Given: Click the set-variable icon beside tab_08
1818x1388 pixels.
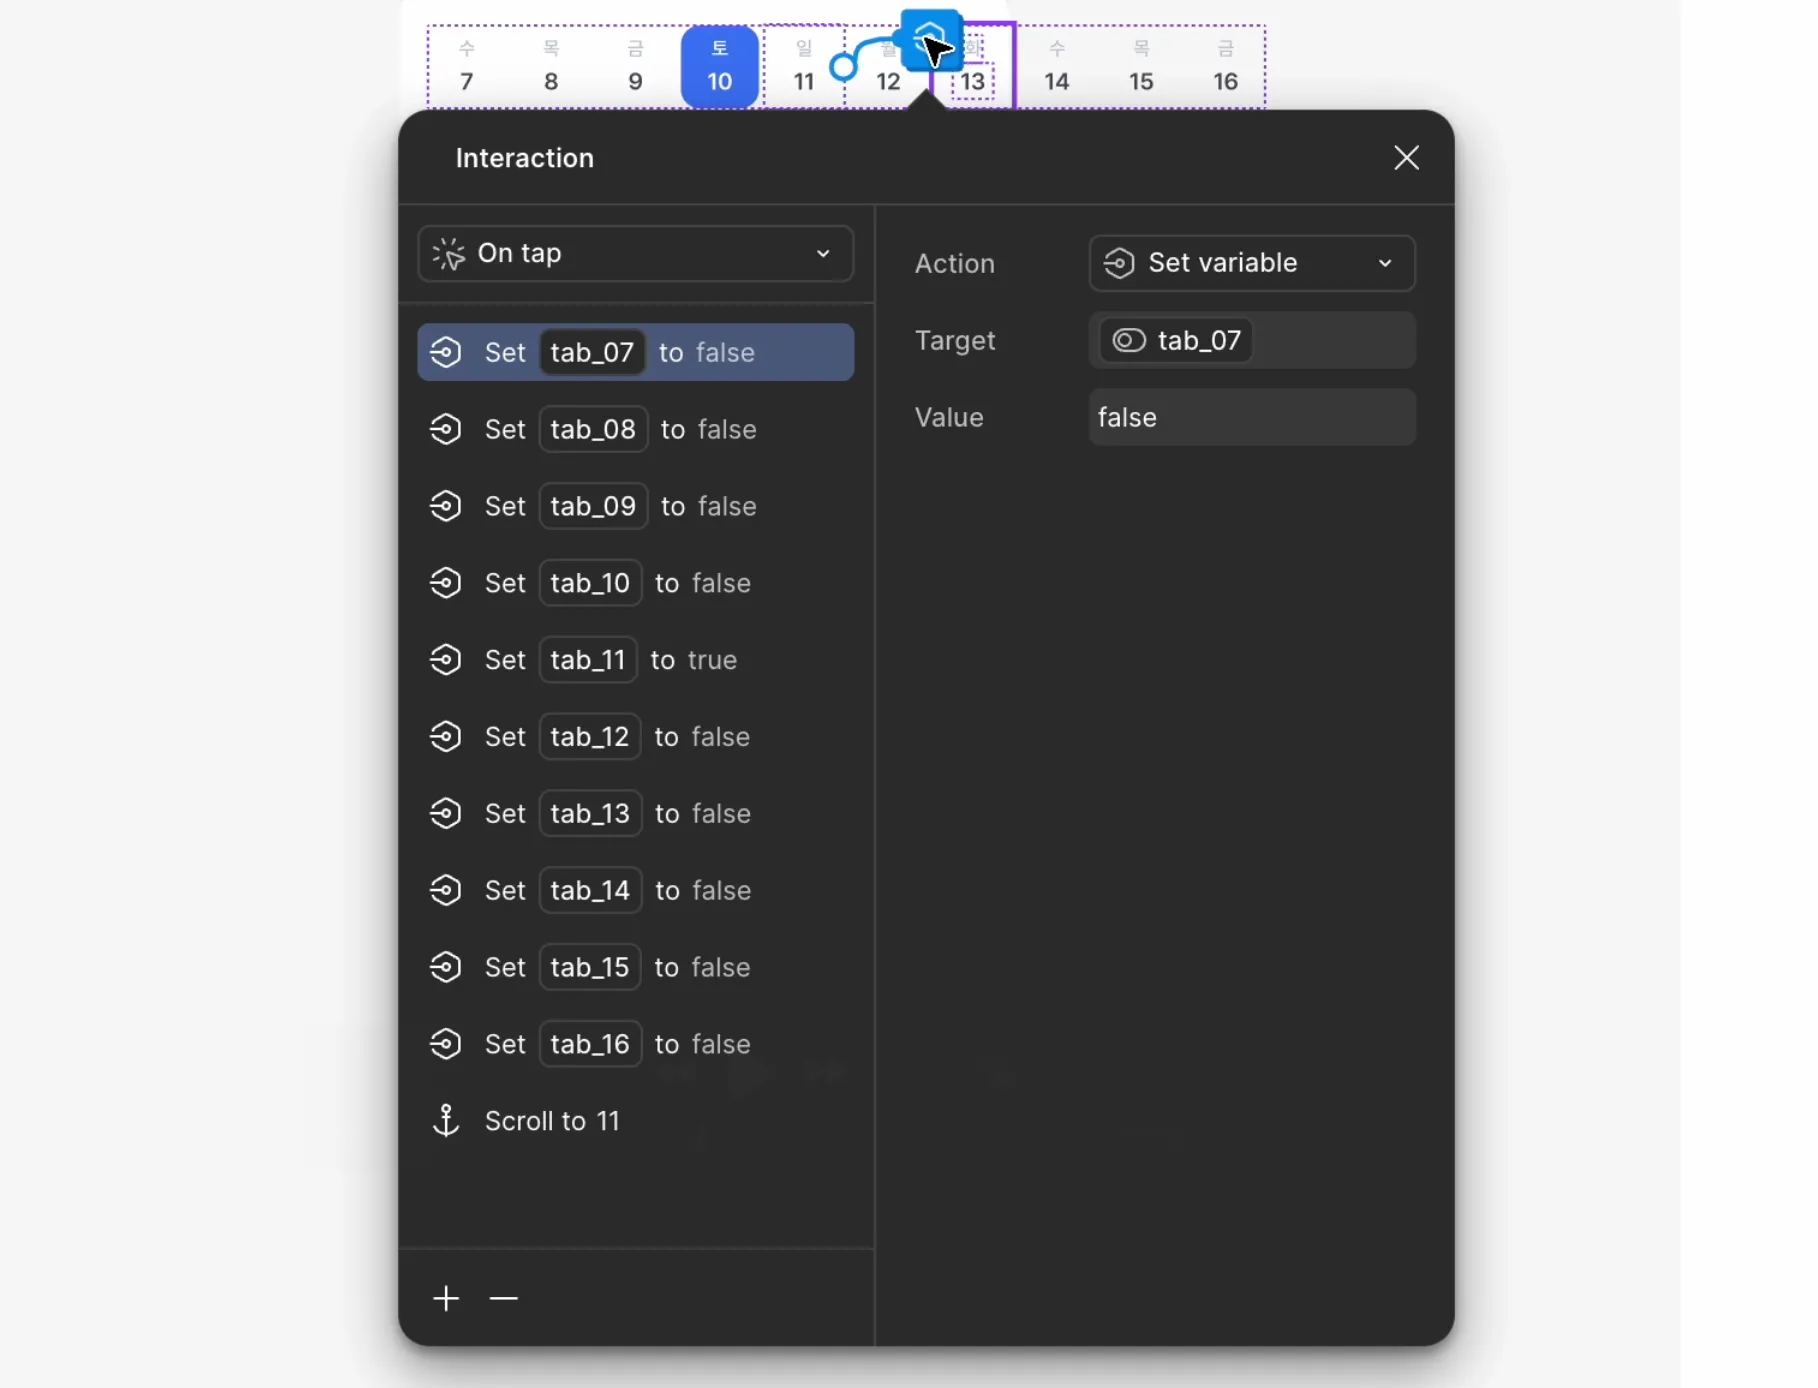Looking at the screenshot, I should pos(445,429).
